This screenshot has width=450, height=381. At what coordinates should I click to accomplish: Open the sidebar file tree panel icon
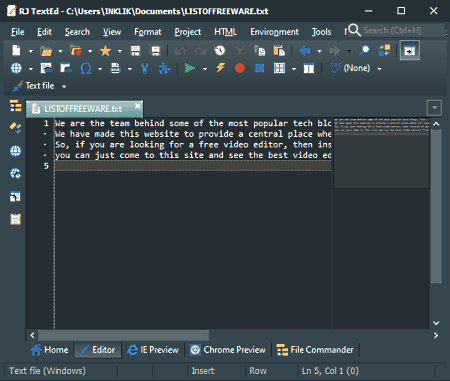pyautogui.click(x=15, y=106)
